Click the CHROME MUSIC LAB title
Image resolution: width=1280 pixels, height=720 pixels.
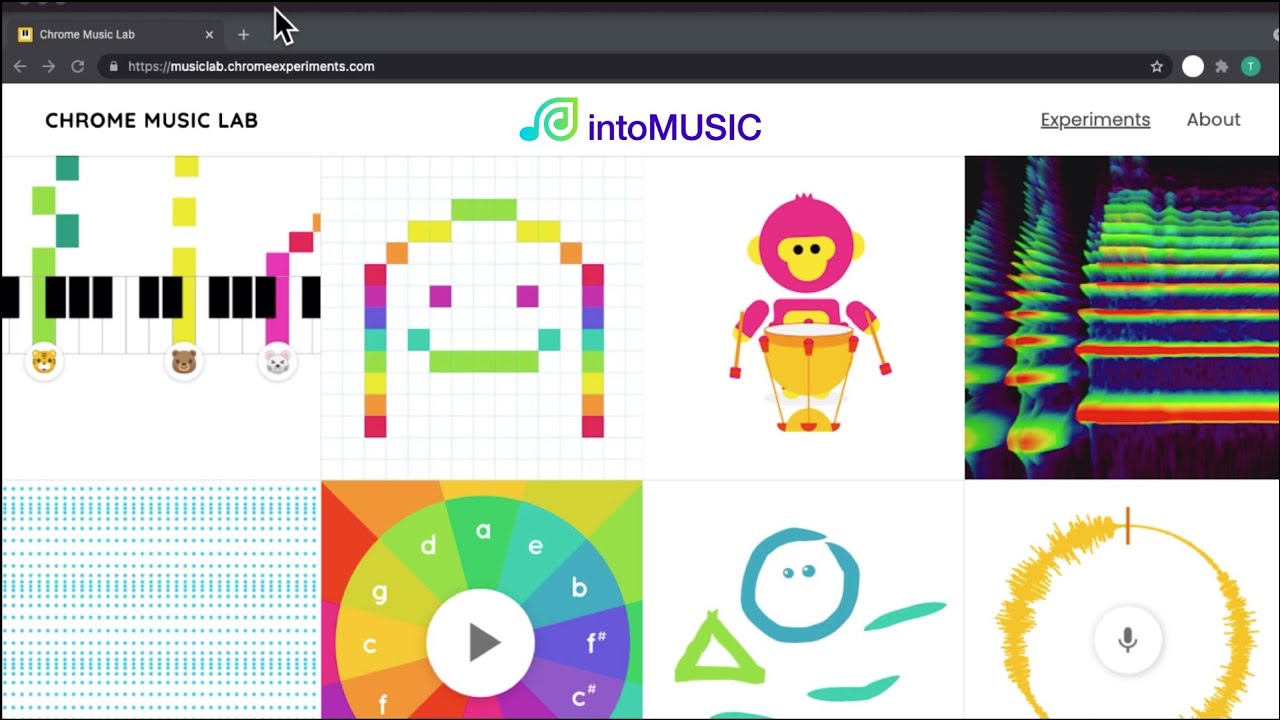tap(151, 120)
